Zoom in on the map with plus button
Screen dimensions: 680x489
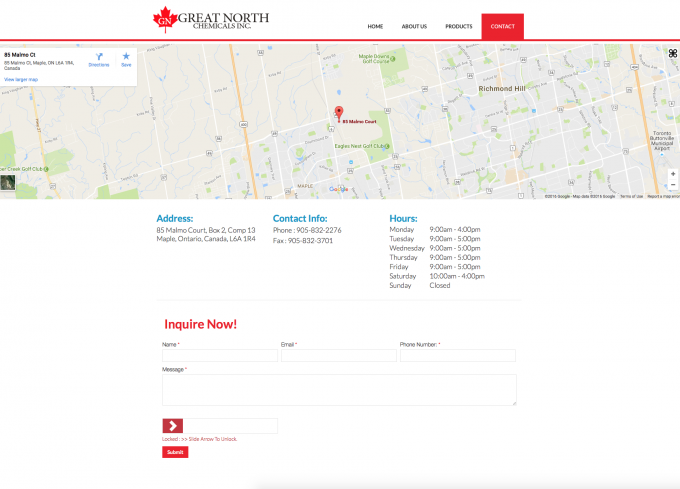(x=672, y=174)
